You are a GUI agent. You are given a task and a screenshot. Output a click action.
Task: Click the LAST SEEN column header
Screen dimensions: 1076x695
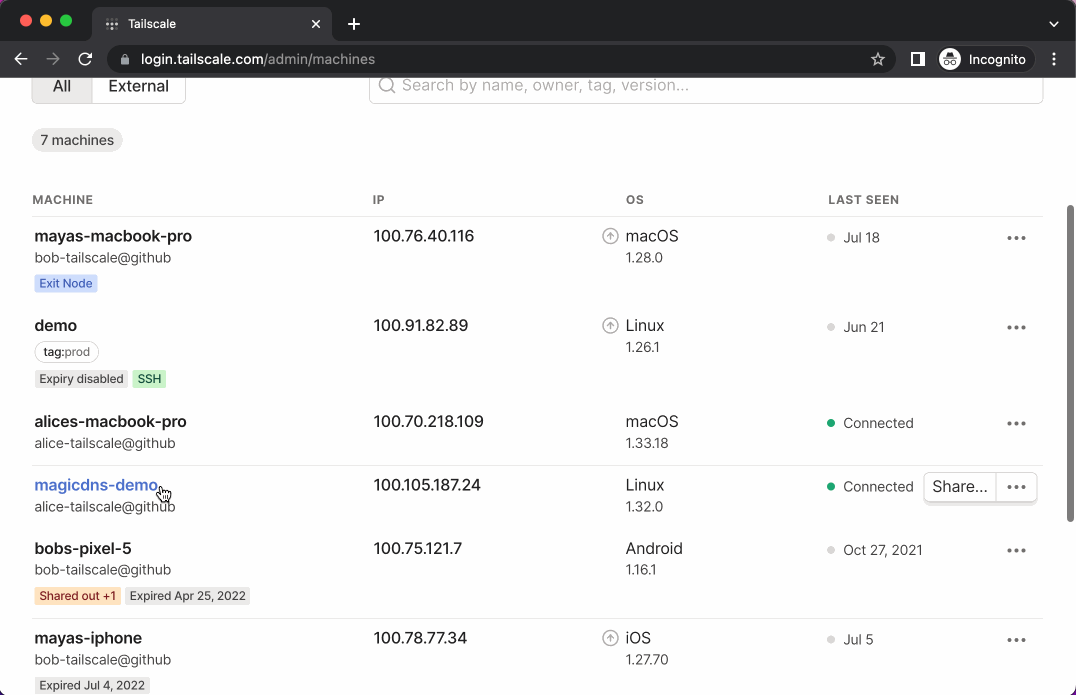pyautogui.click(x=863, y=200)
